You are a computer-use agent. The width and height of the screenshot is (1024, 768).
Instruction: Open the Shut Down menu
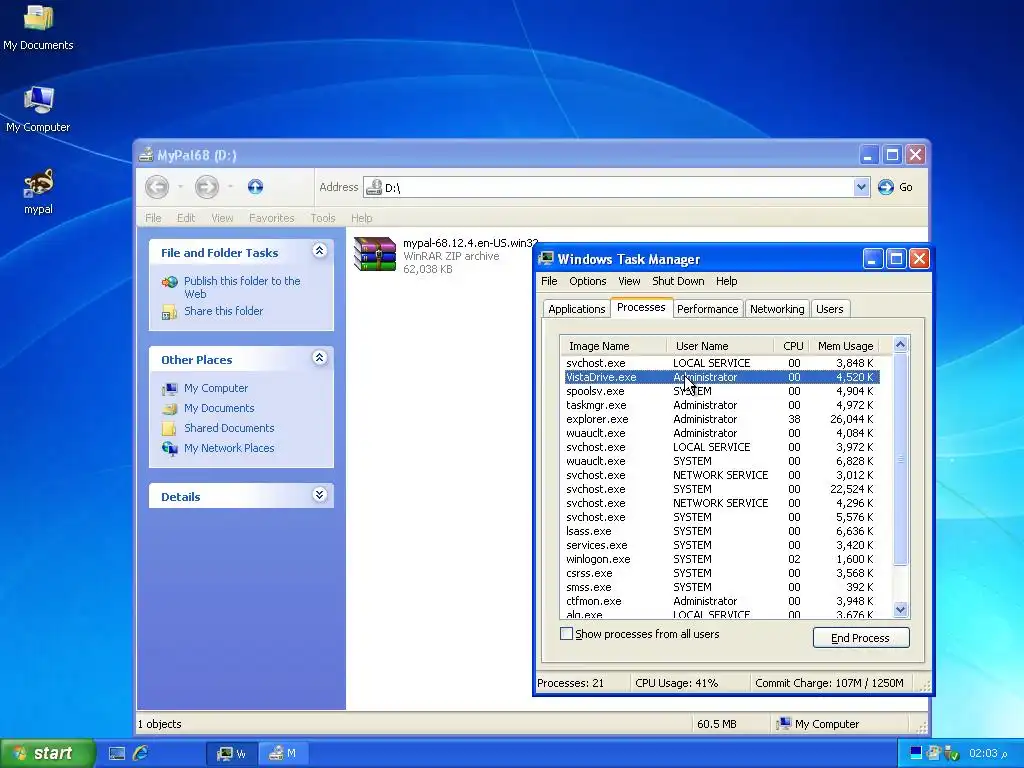pyautogui.click(x=678, y=281)
